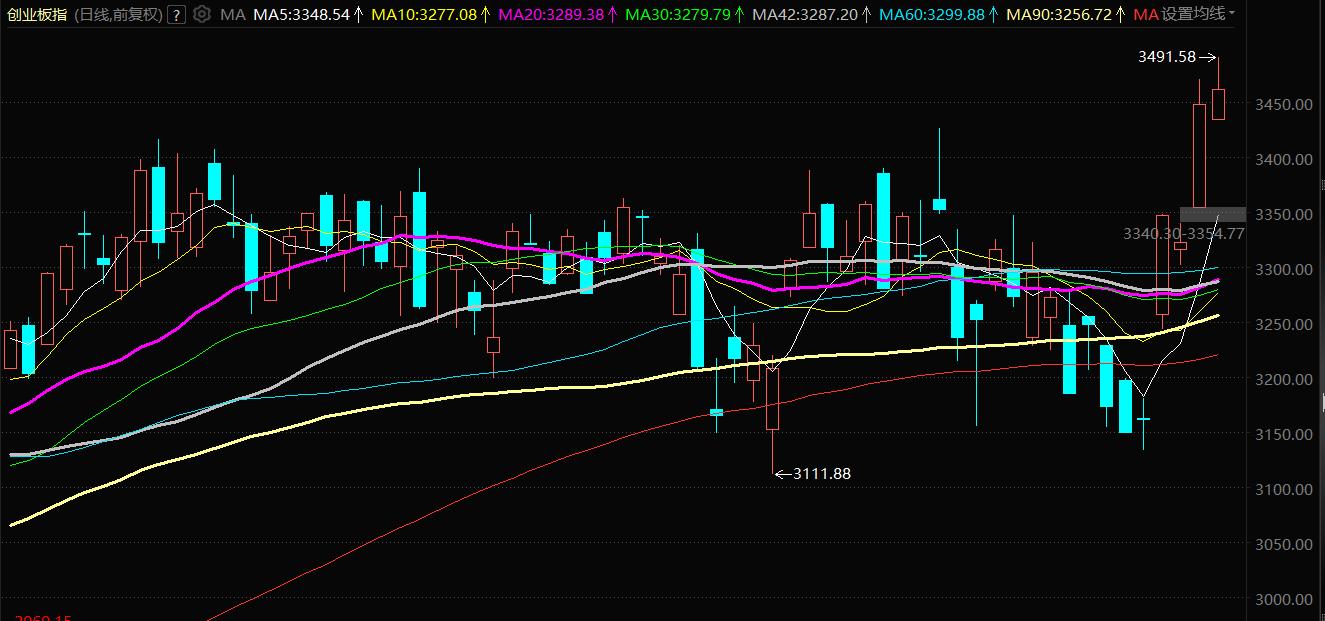Click the grey gap zone rectangle
This screenshot has height=621, width=1325.
(x=1213, y=214)
